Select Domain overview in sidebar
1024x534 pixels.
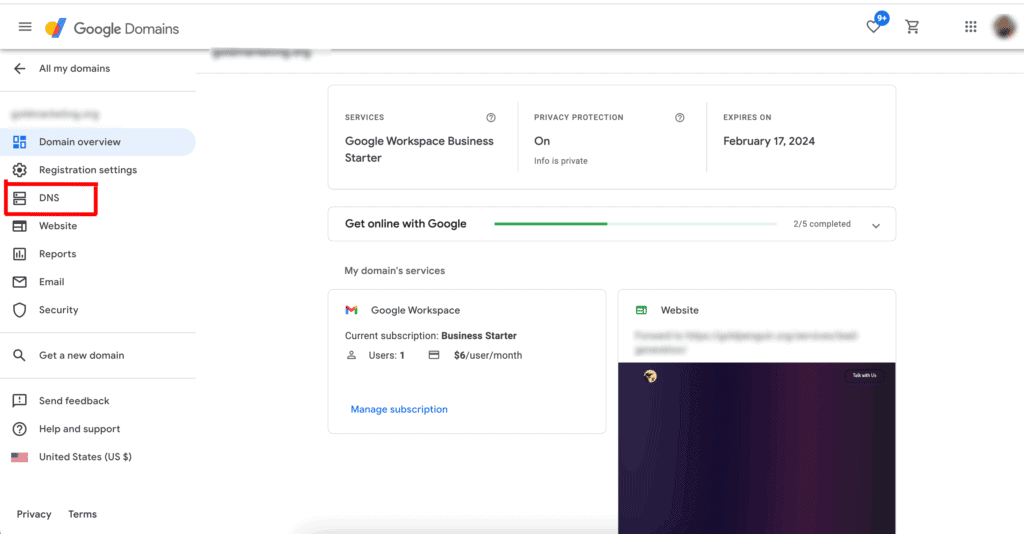[98, 142]
